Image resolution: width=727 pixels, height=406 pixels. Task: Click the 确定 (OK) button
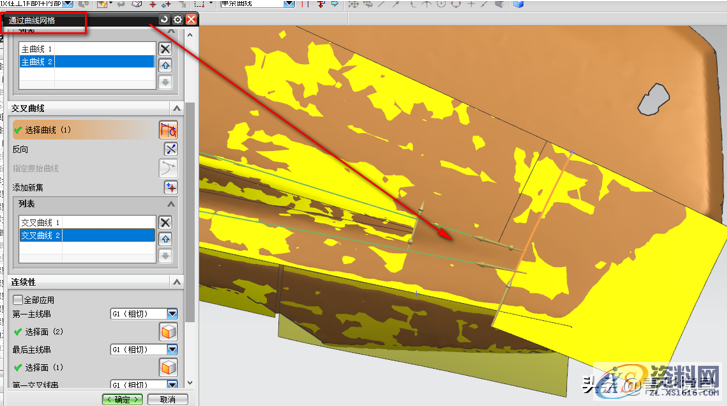[x=122, y=399]
